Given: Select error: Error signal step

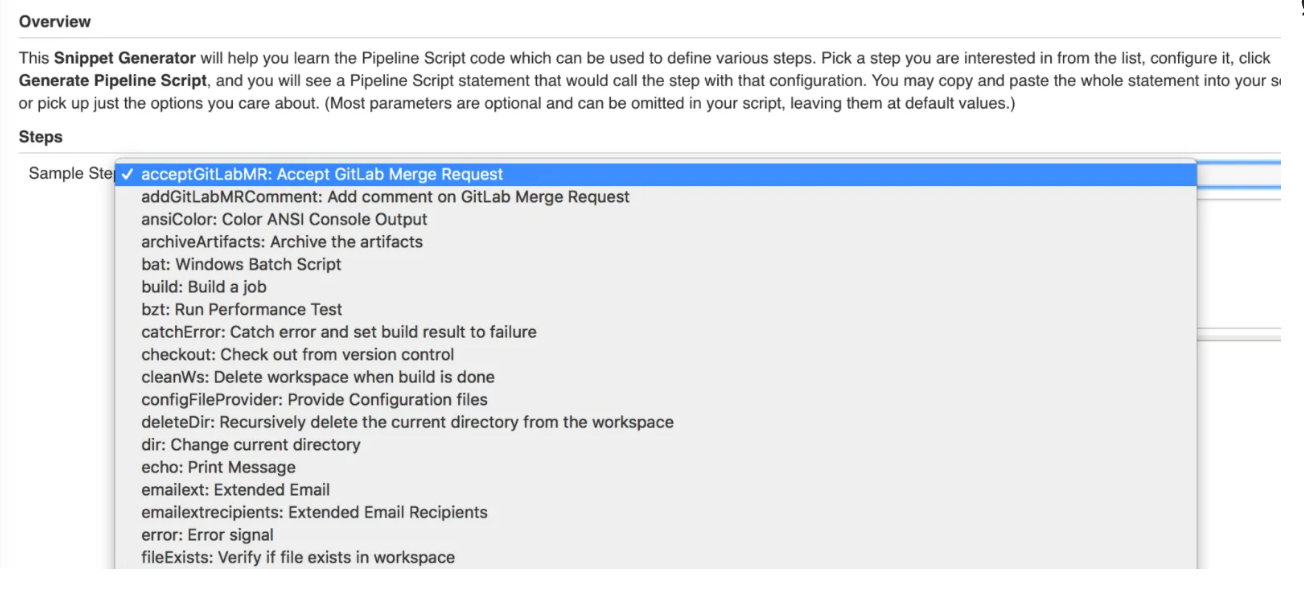Looking at the screenshot, I should (207, 535).
